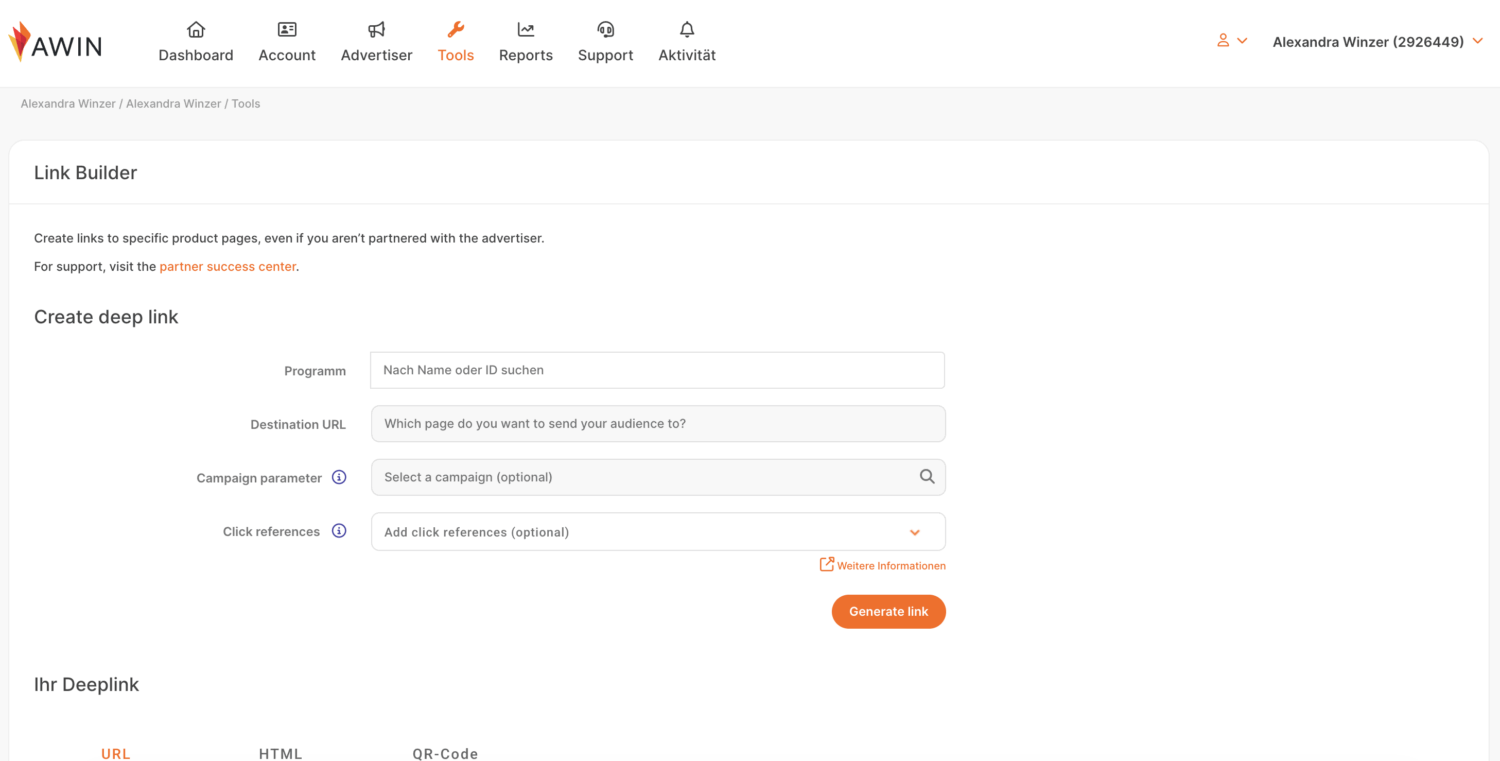Click the orange user profile icon
Image resolution: width=1500 pixels, height=761 pixels.
point(1223,41)
